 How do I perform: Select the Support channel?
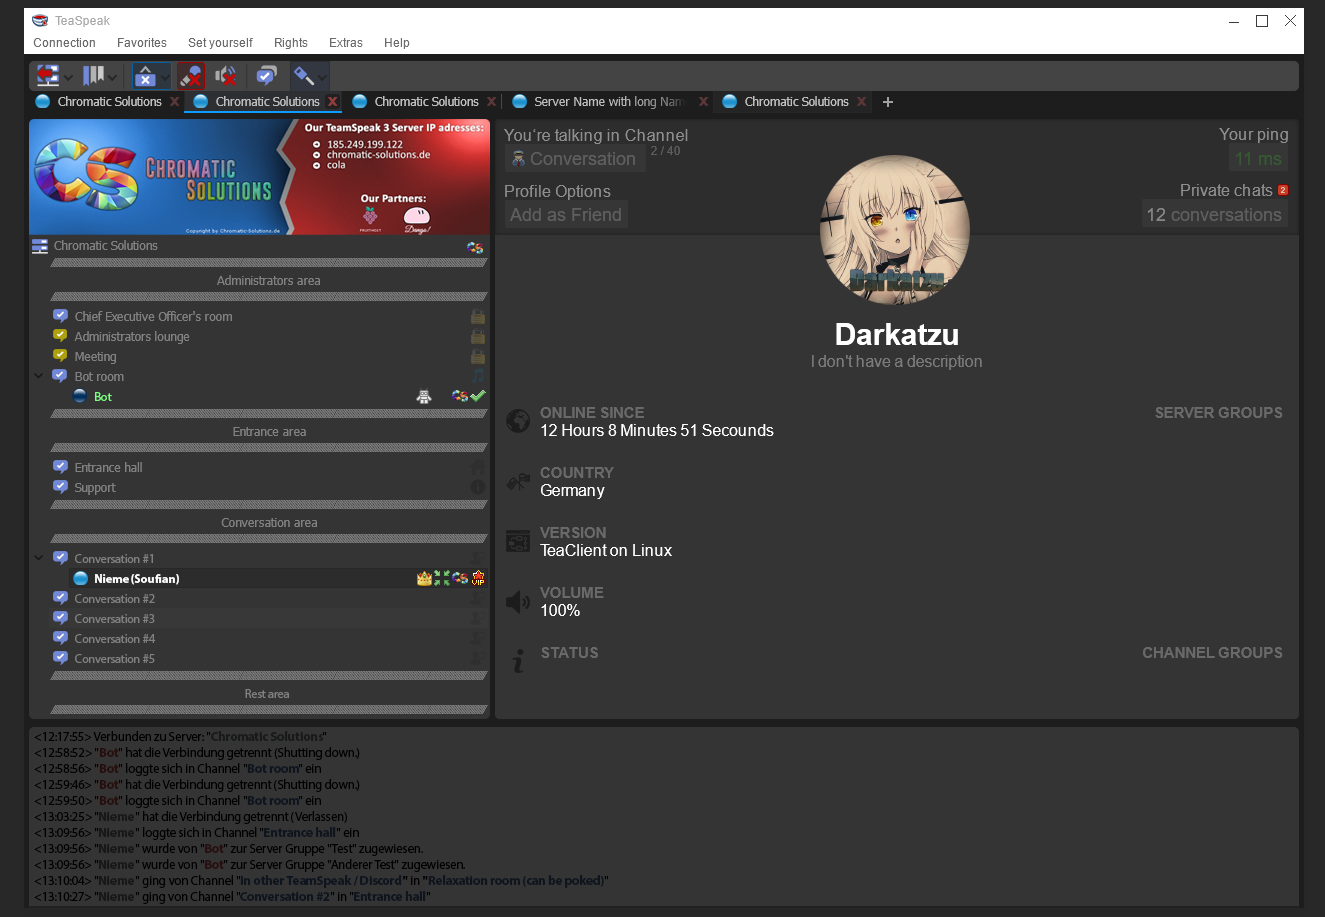tap(259, 488)
